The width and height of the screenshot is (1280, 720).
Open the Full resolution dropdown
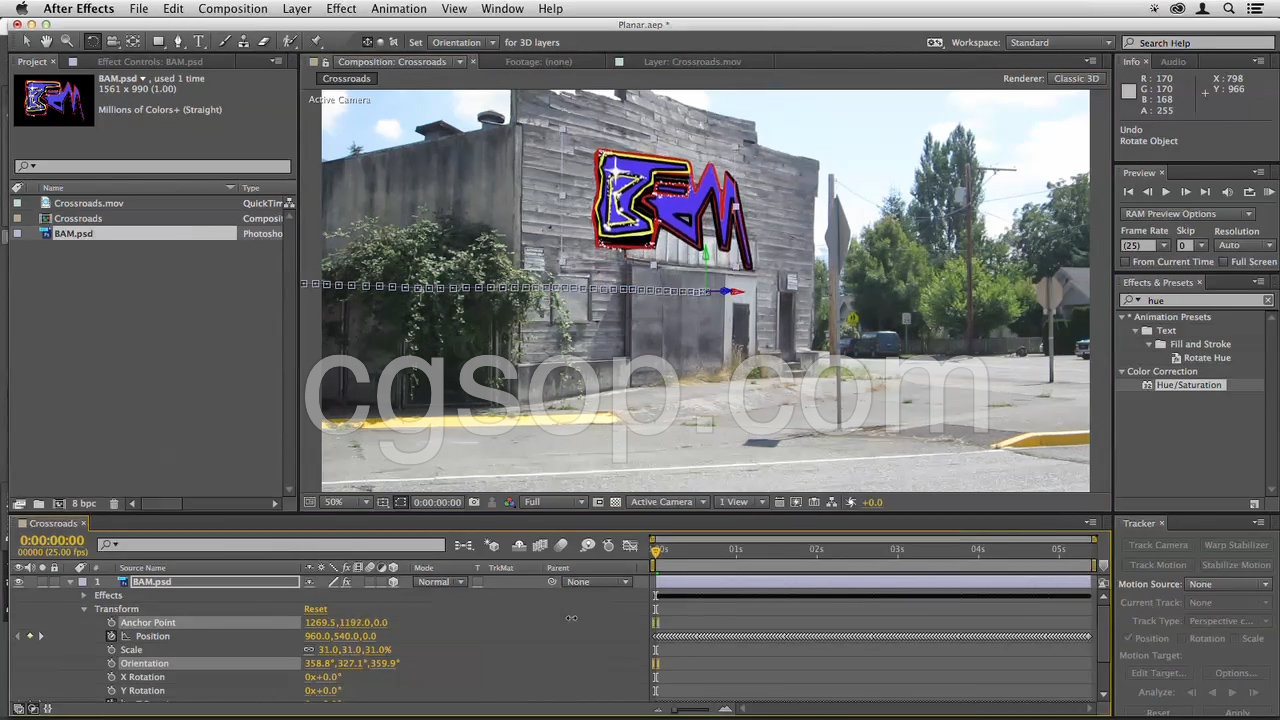554,502
